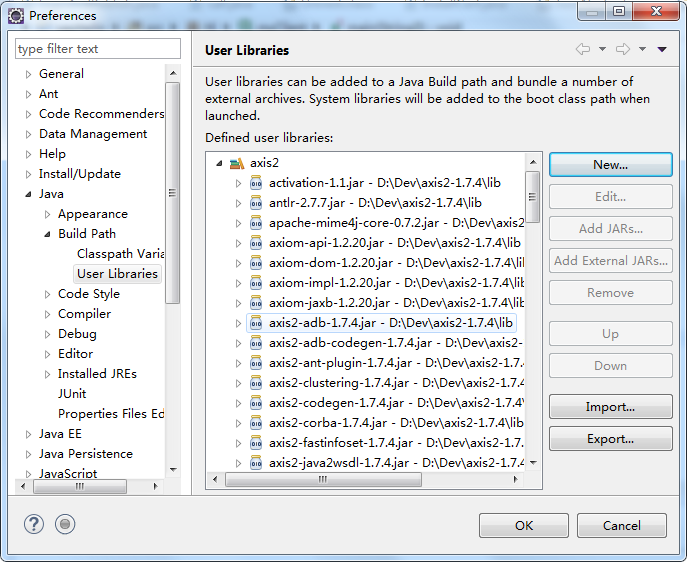Expand the axis2-corba-1.7.4.jar entry
687x562 pixels.
click(238, 424)
